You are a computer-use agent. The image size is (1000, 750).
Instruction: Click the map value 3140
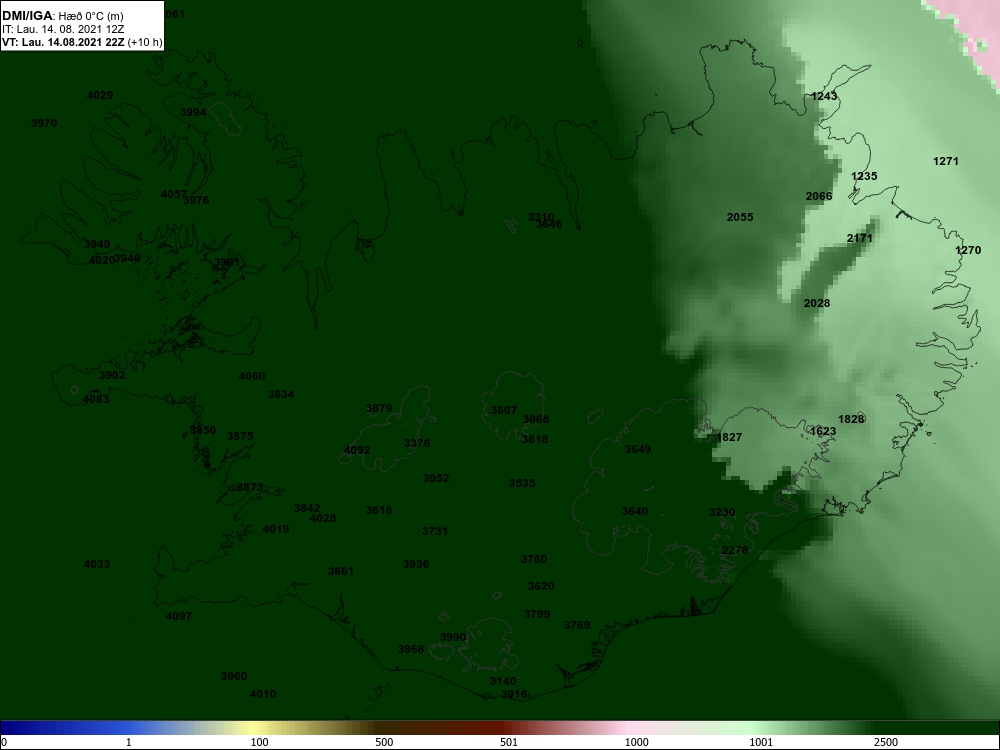click(x=503, y=681)
